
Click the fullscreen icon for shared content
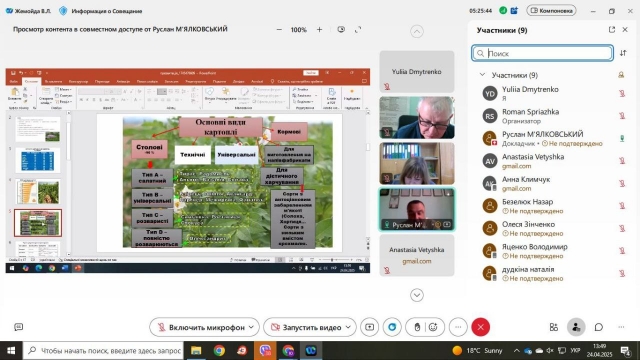coord(358,30)
